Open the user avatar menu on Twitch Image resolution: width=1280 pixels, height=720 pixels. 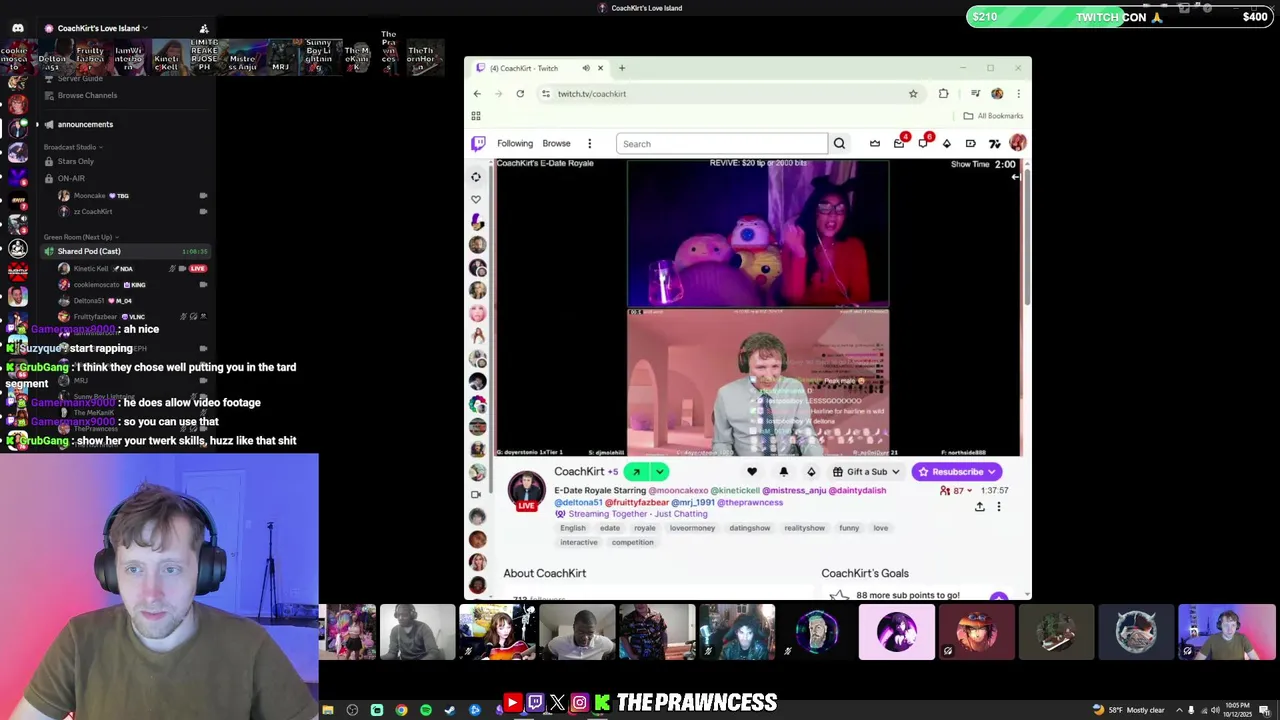coord(1018,143)
